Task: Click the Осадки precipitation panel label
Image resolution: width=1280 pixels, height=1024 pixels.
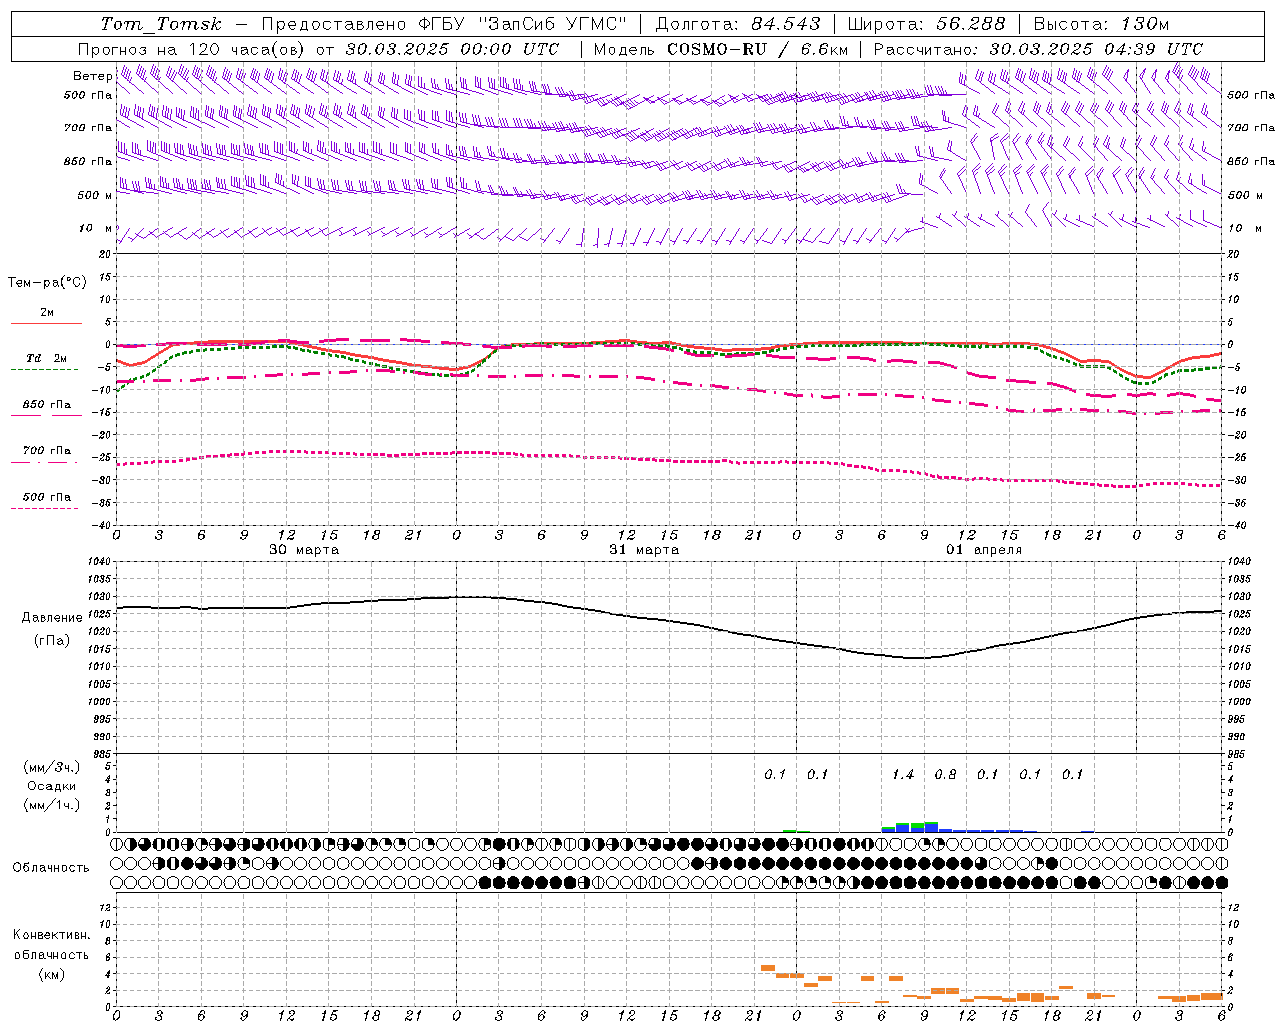Action: coord(53,786)
